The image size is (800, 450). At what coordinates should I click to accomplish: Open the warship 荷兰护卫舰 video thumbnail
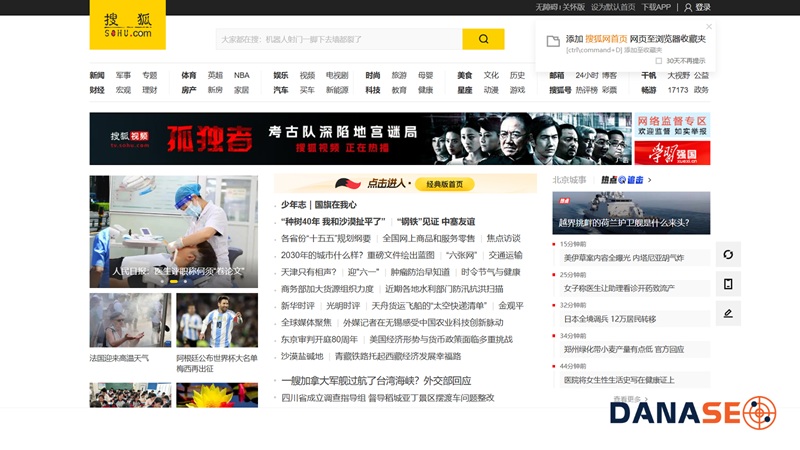[x=631, y=213]
